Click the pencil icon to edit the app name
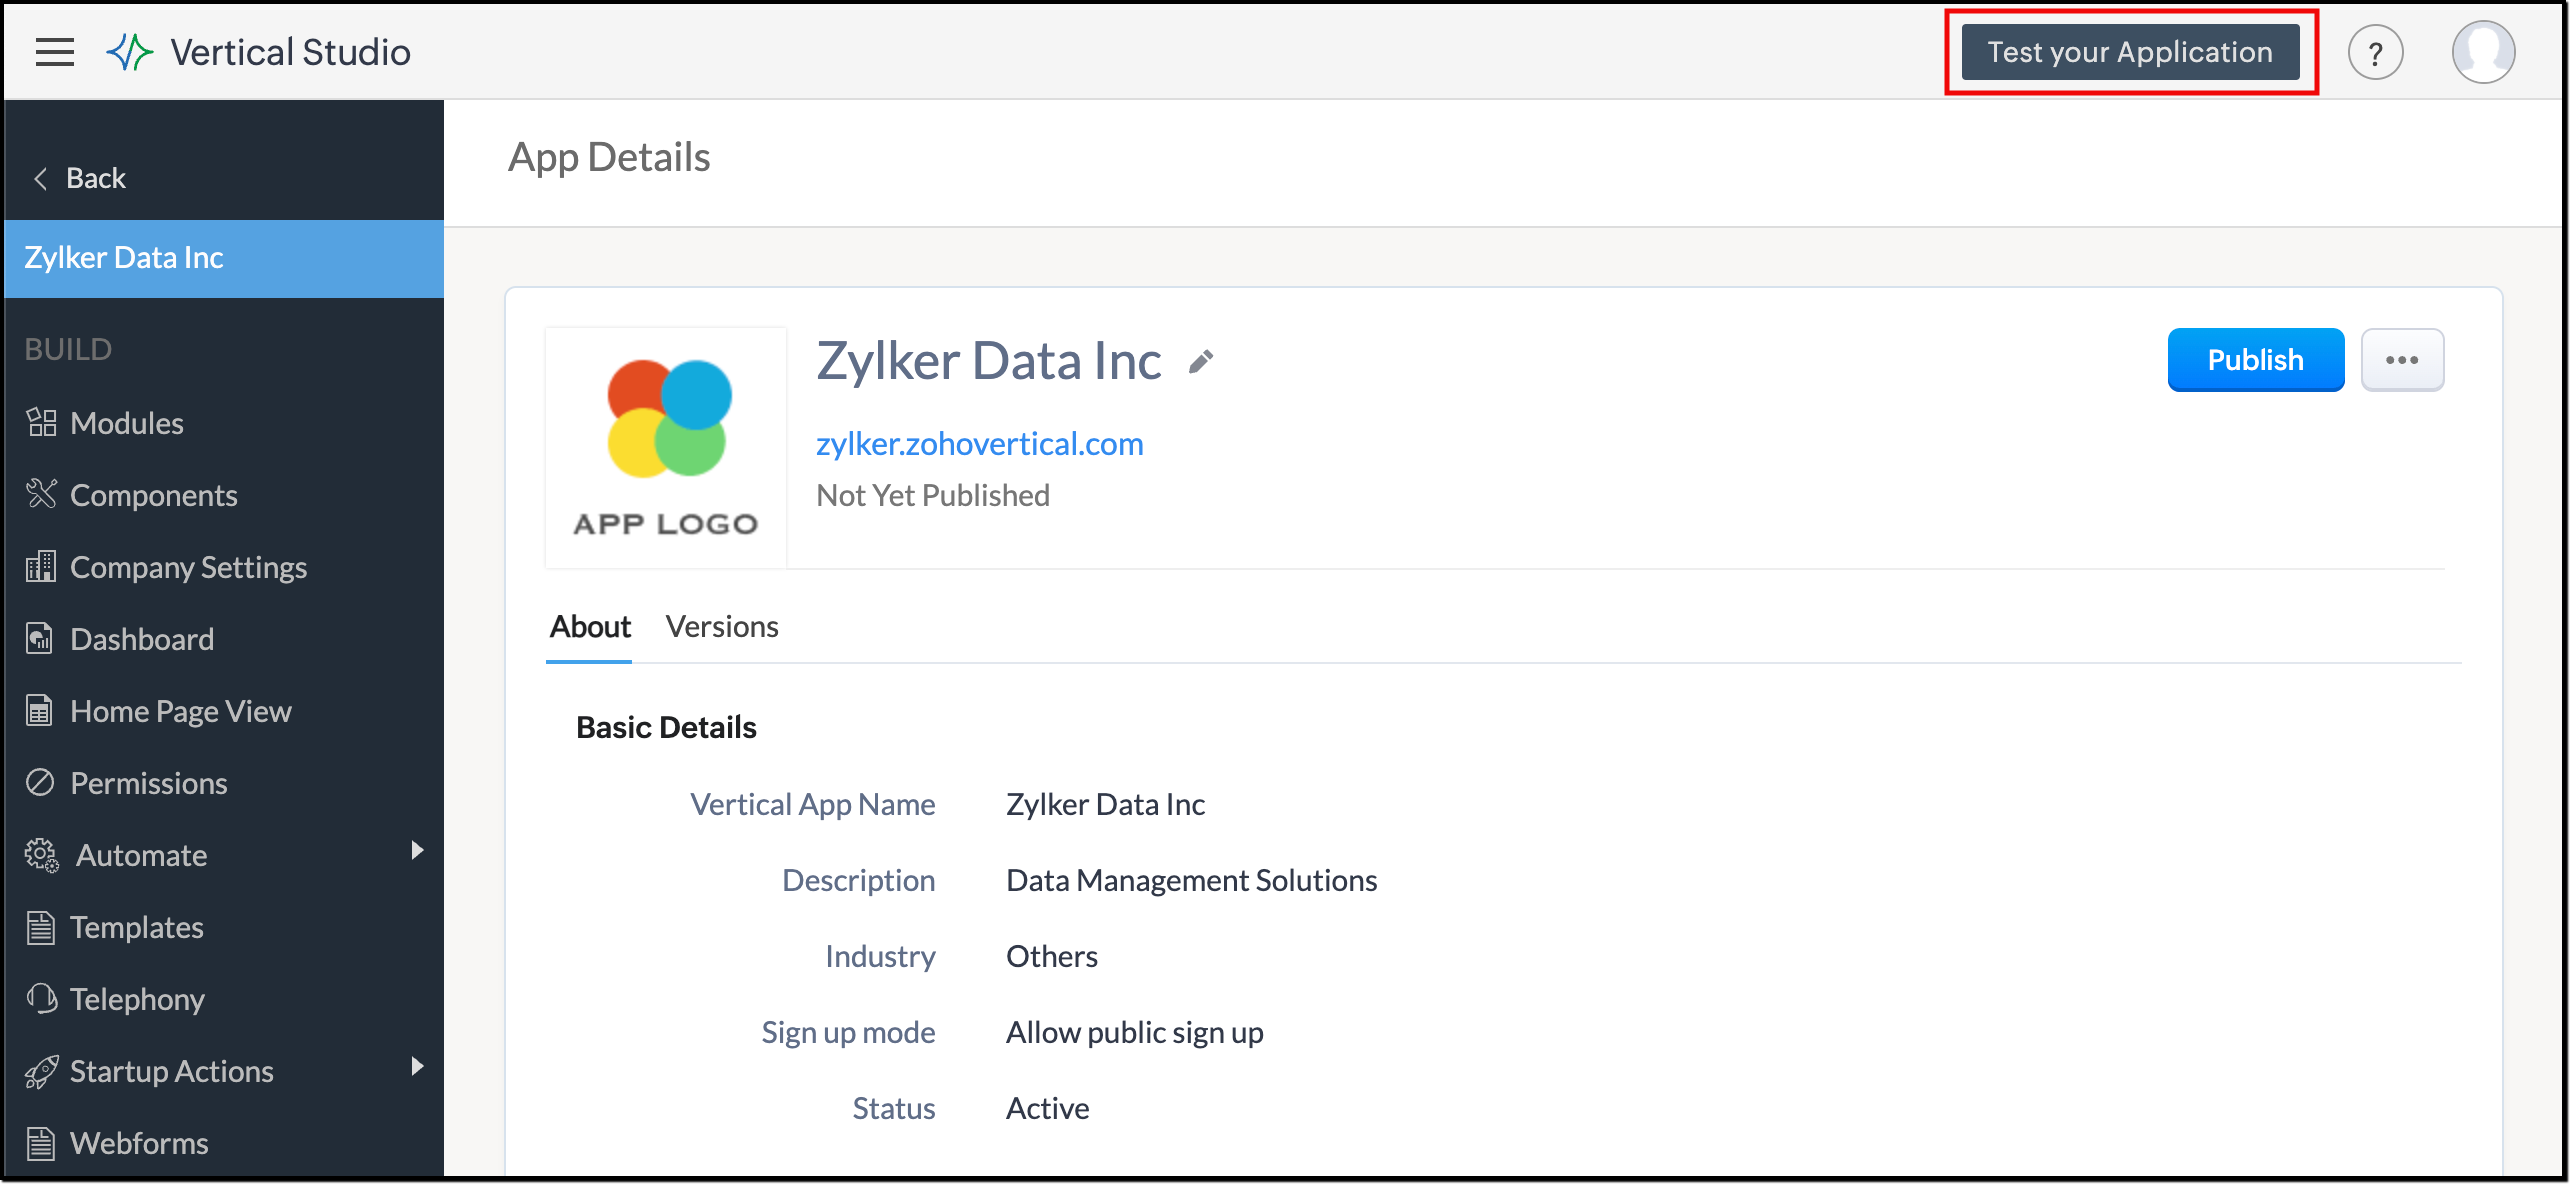 [x=1201, y=362]
